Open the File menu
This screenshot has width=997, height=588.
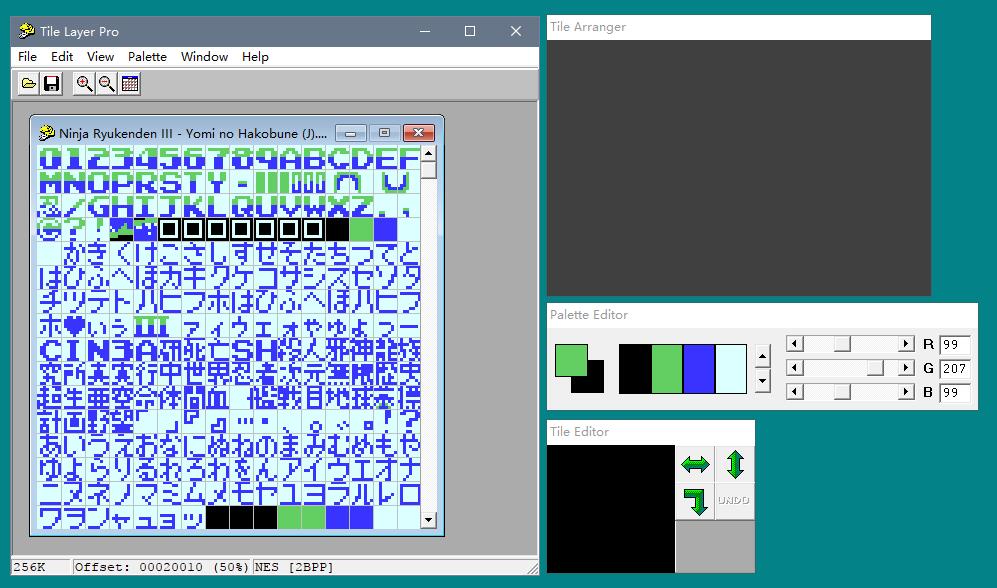tap(26, 57)
